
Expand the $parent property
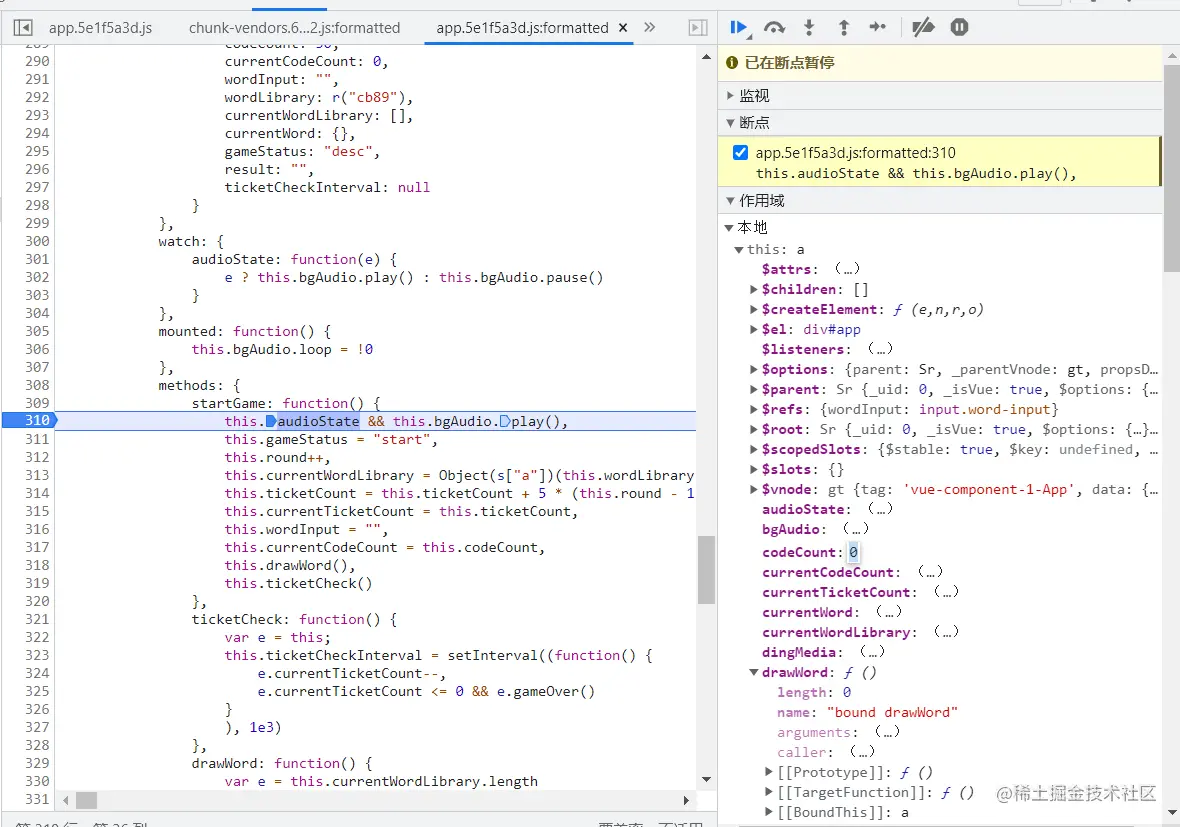754,390
